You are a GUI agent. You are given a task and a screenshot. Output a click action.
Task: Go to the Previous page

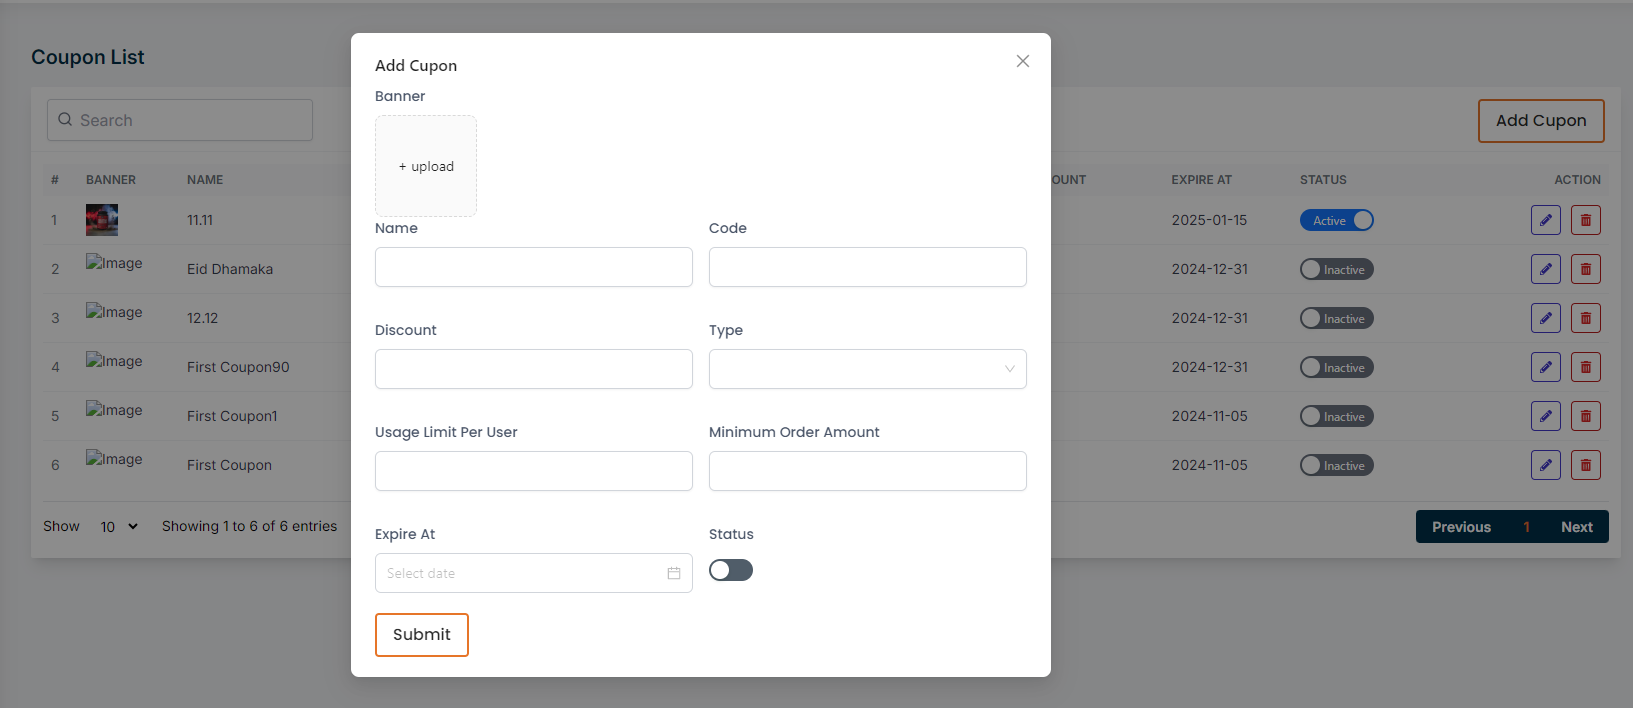click(x=1460, y=527)
